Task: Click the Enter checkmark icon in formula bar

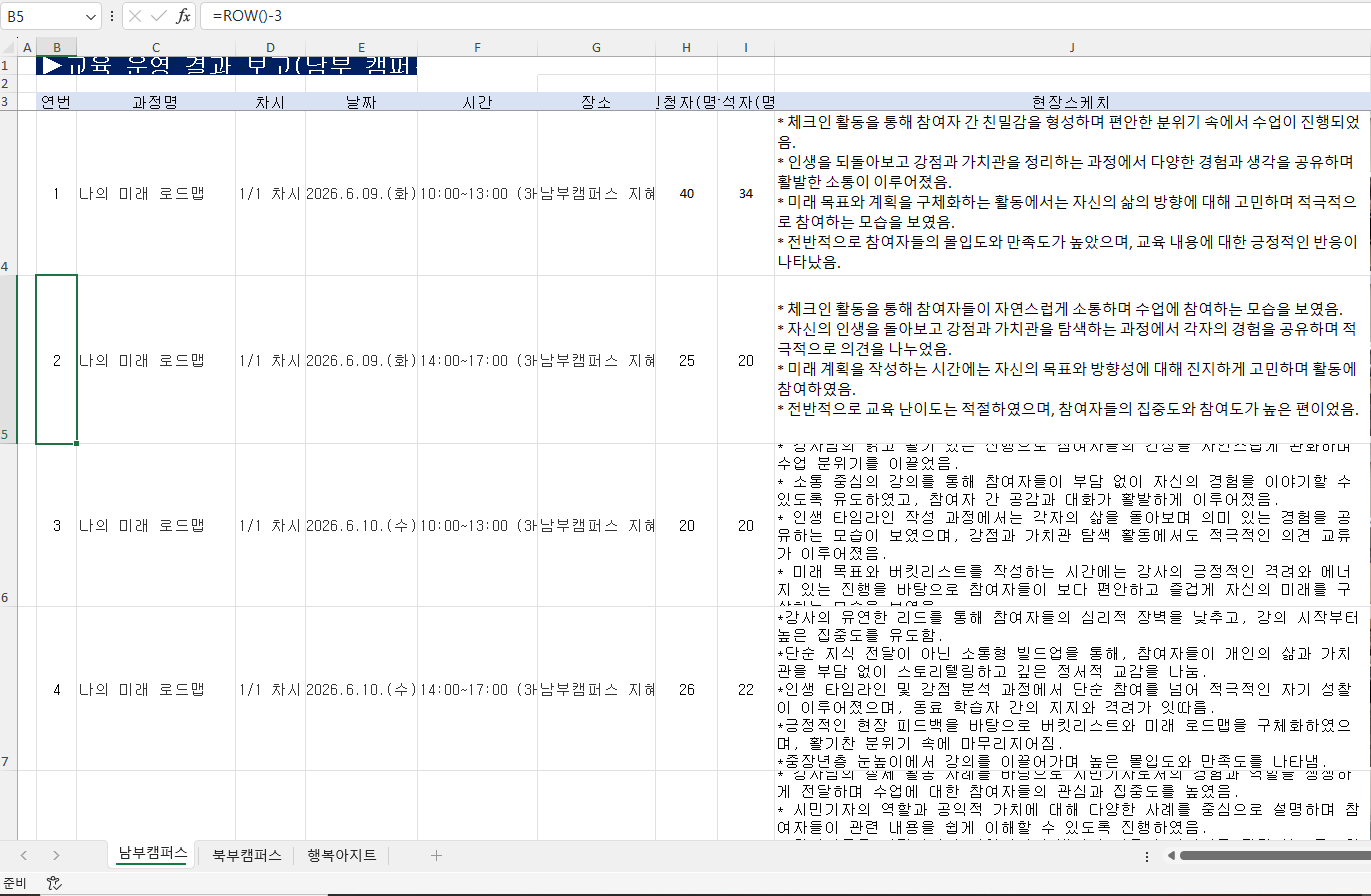Action: click(x=158, y=16)
